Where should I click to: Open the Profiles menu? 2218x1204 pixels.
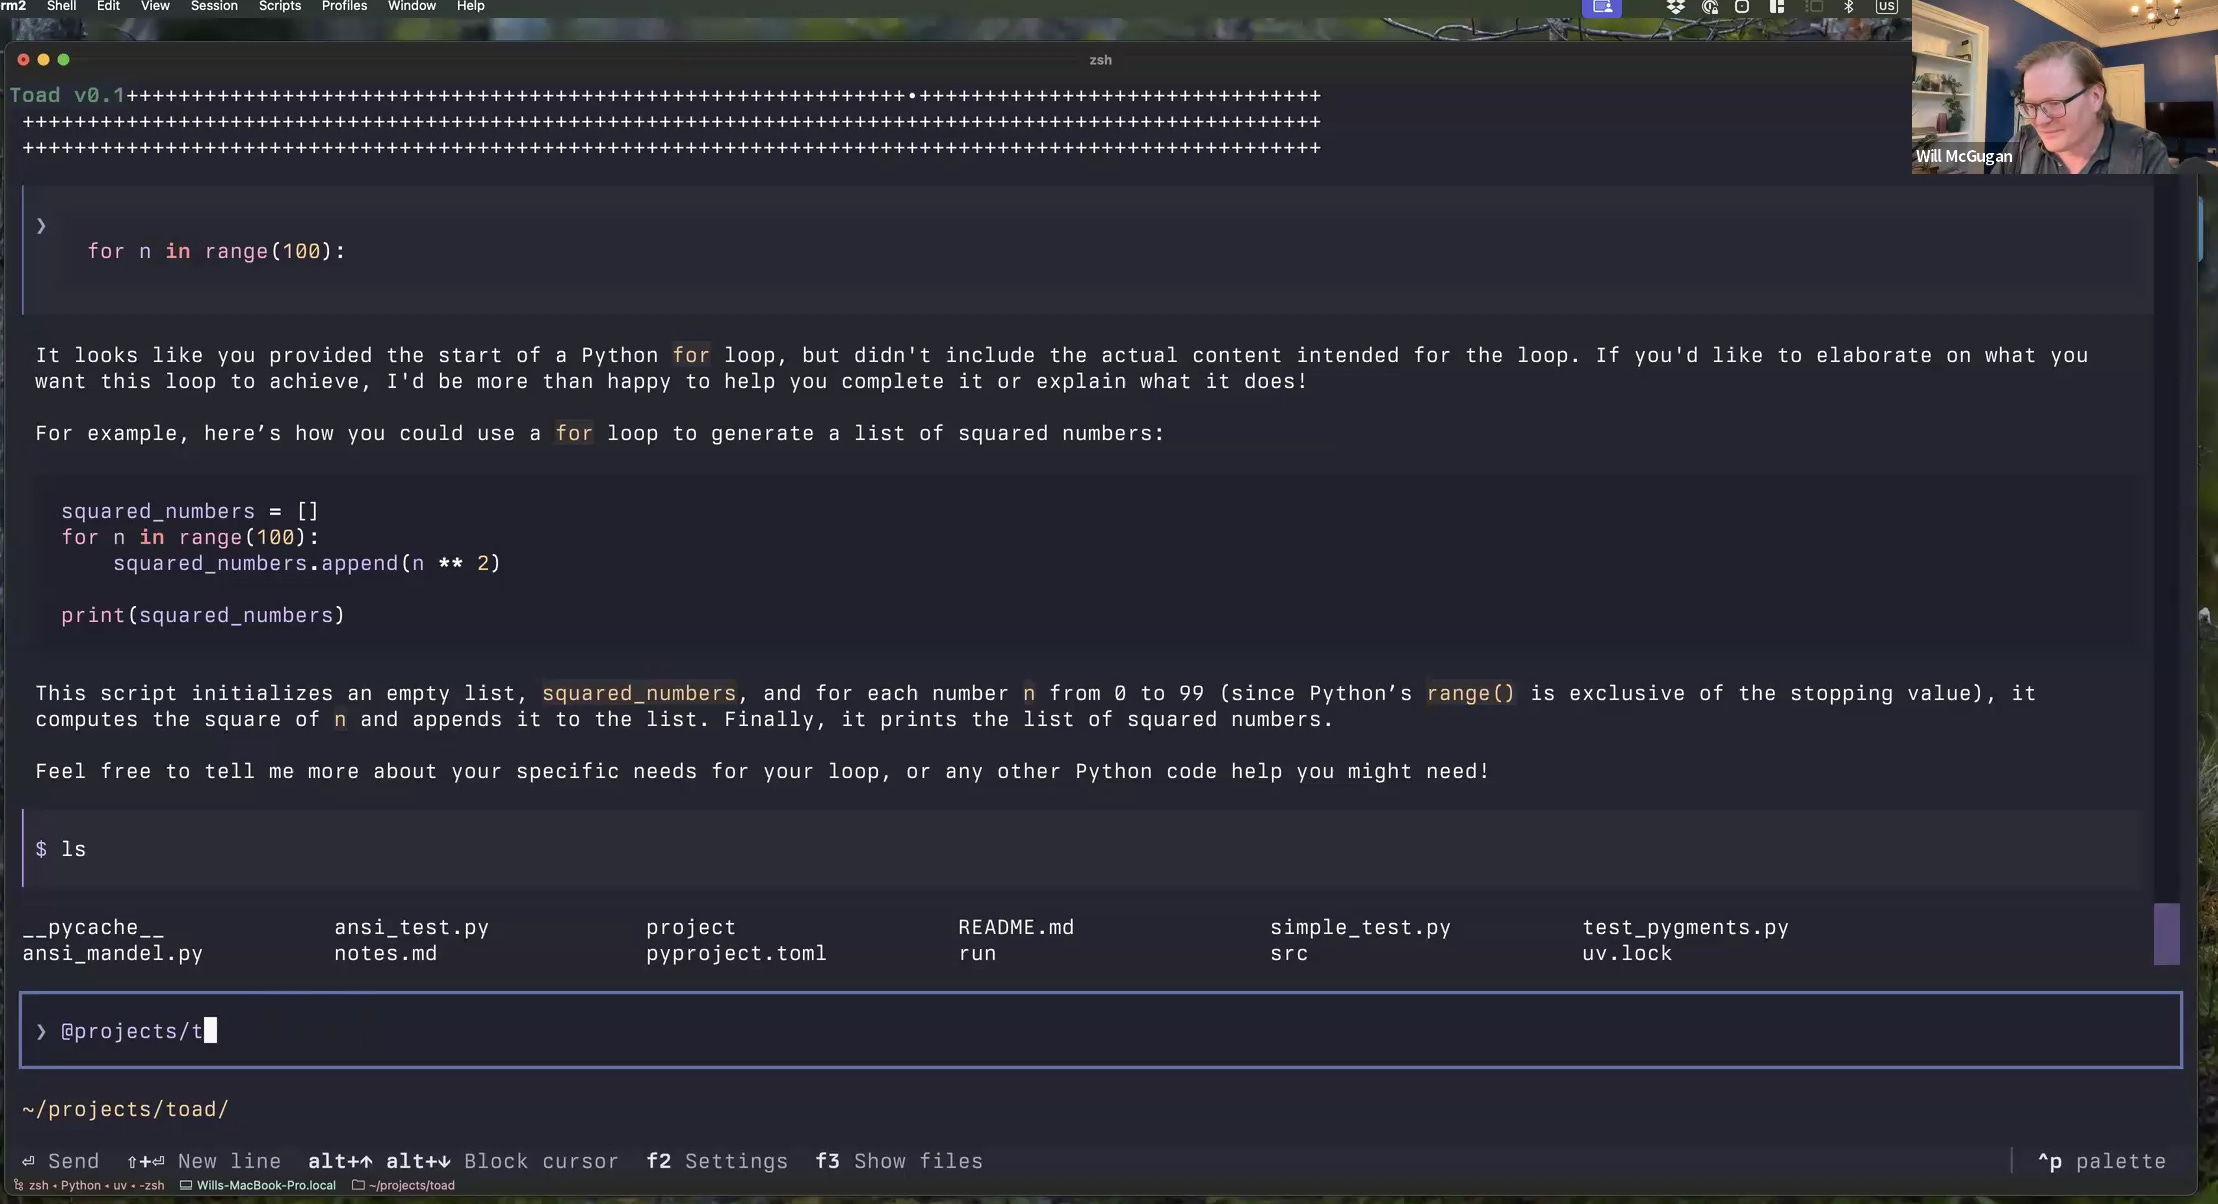coord(344,6)
